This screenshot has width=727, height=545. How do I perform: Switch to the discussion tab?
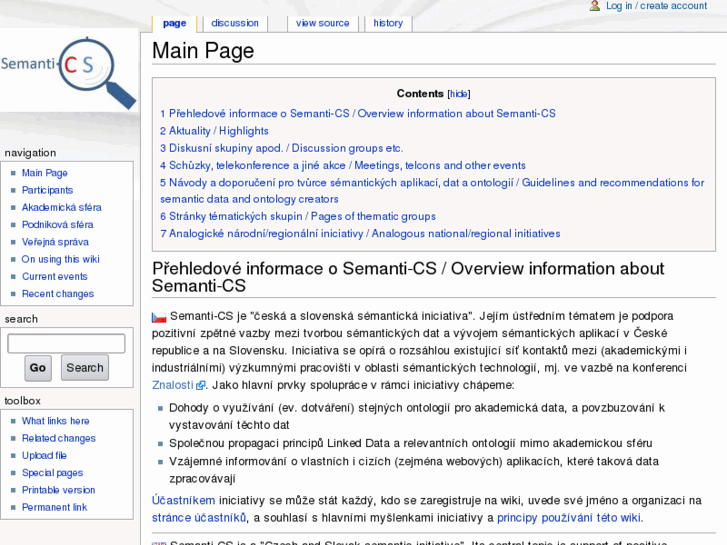point(235,23)
